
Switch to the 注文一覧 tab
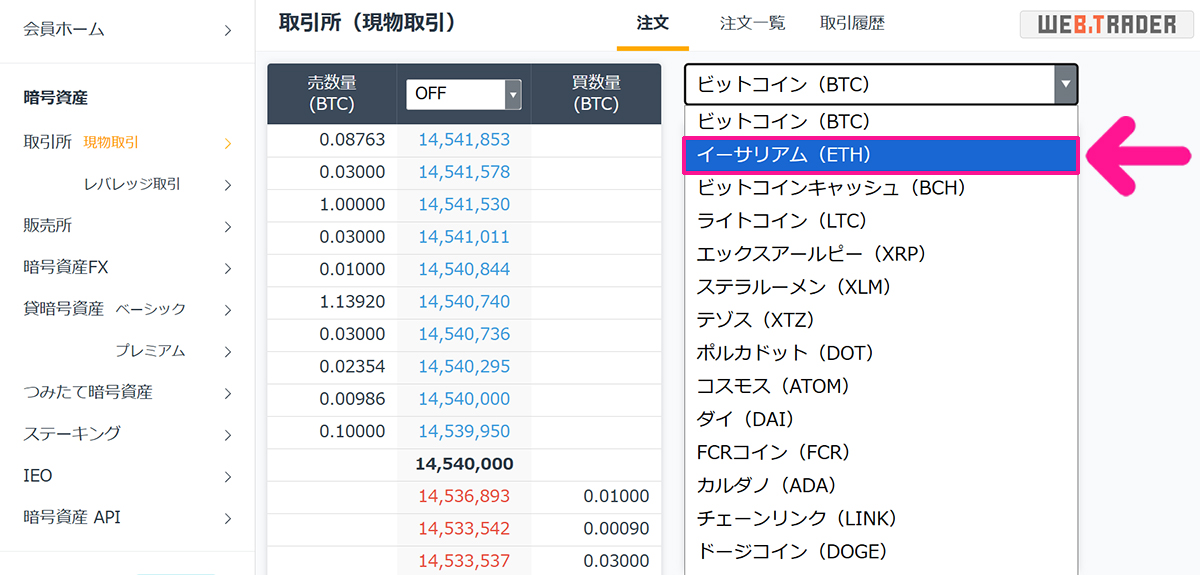click(x=752, y=23)
